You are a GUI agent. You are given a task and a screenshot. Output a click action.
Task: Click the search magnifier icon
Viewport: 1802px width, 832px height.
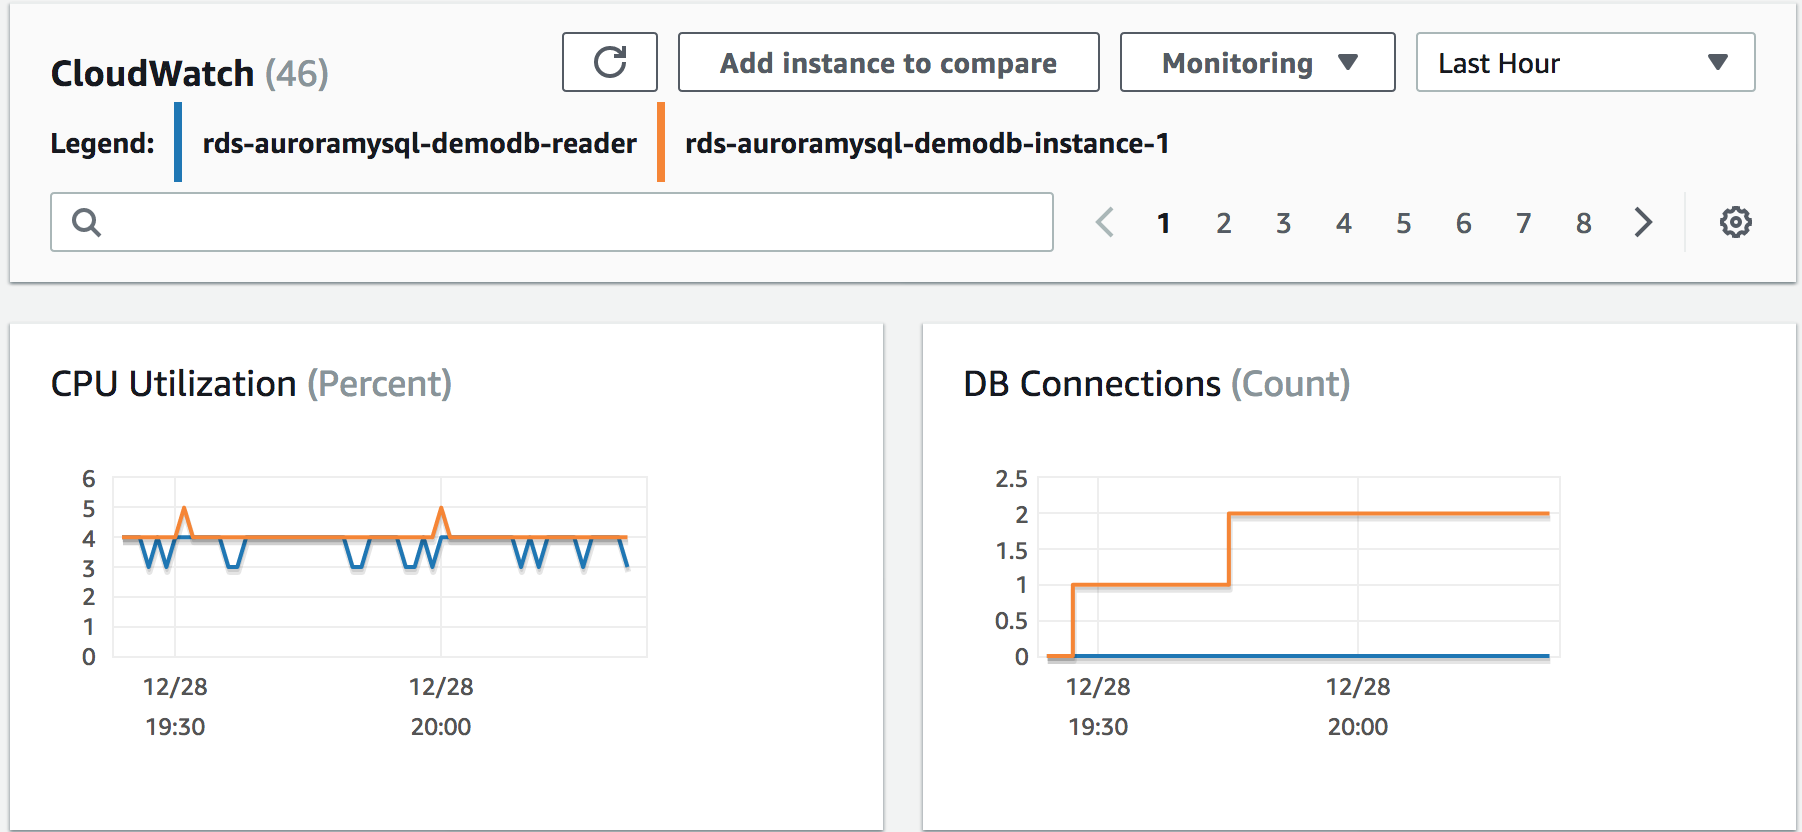(87, 222)
